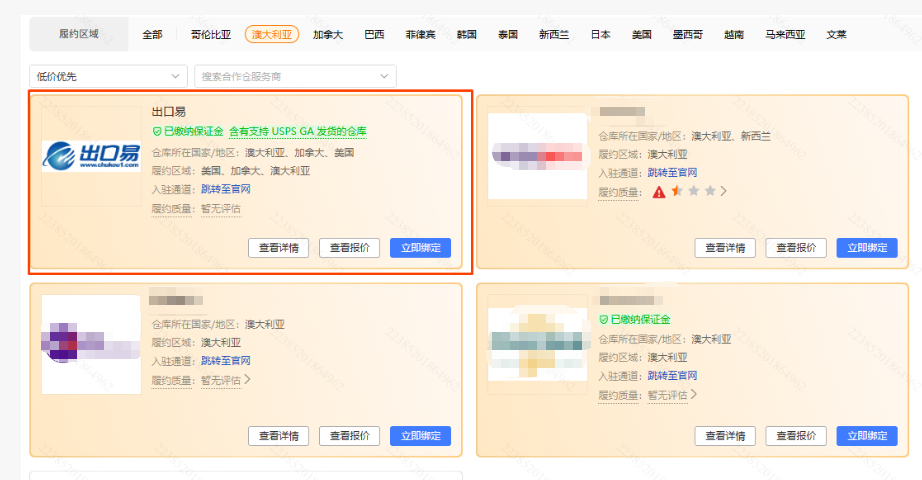Open 跳转至官网 link in 出口易 card
This screenshot has height=480, width=922.
click(x=225, y=189)
